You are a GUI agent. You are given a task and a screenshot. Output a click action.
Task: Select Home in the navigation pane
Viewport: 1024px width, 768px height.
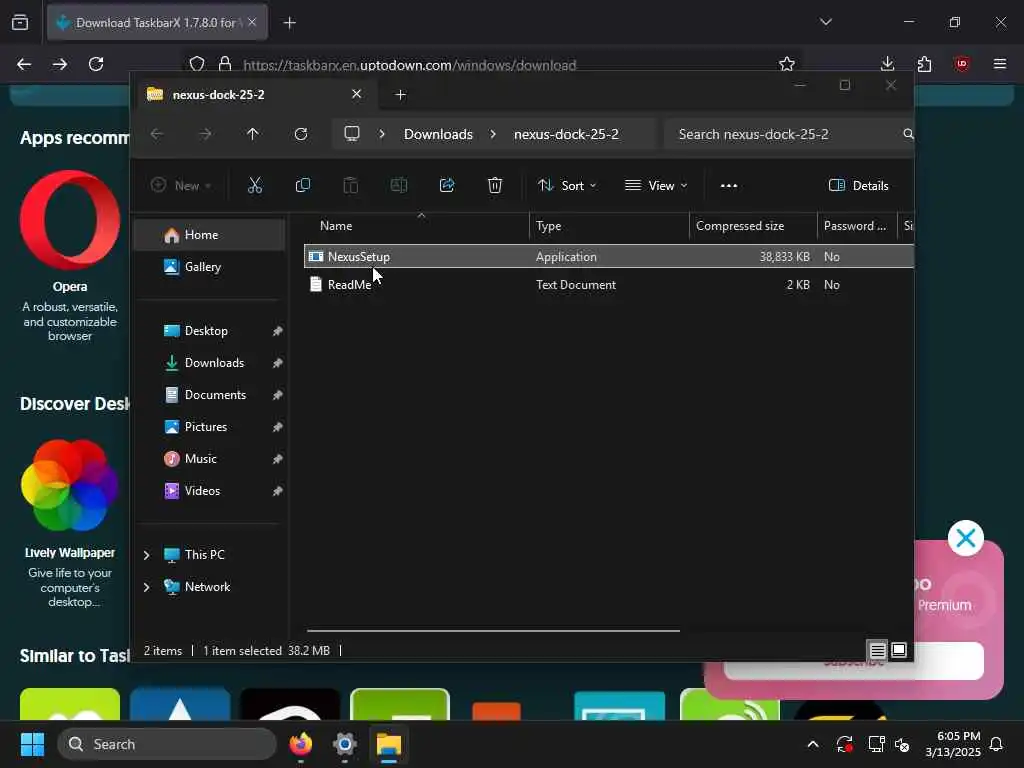pos(209,234)
